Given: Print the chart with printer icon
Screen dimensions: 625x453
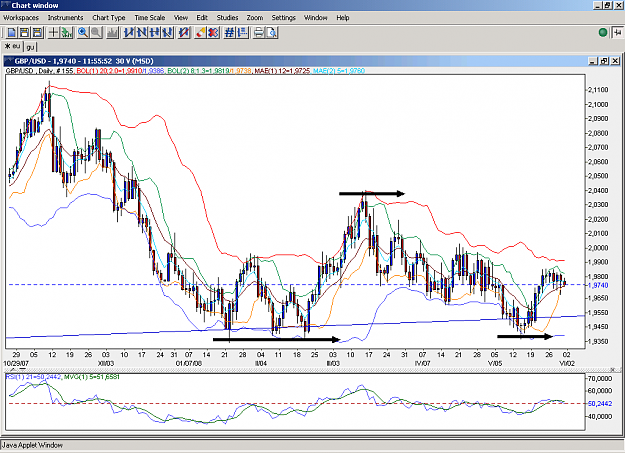Looking at the screenshot, I should point(259,32).
